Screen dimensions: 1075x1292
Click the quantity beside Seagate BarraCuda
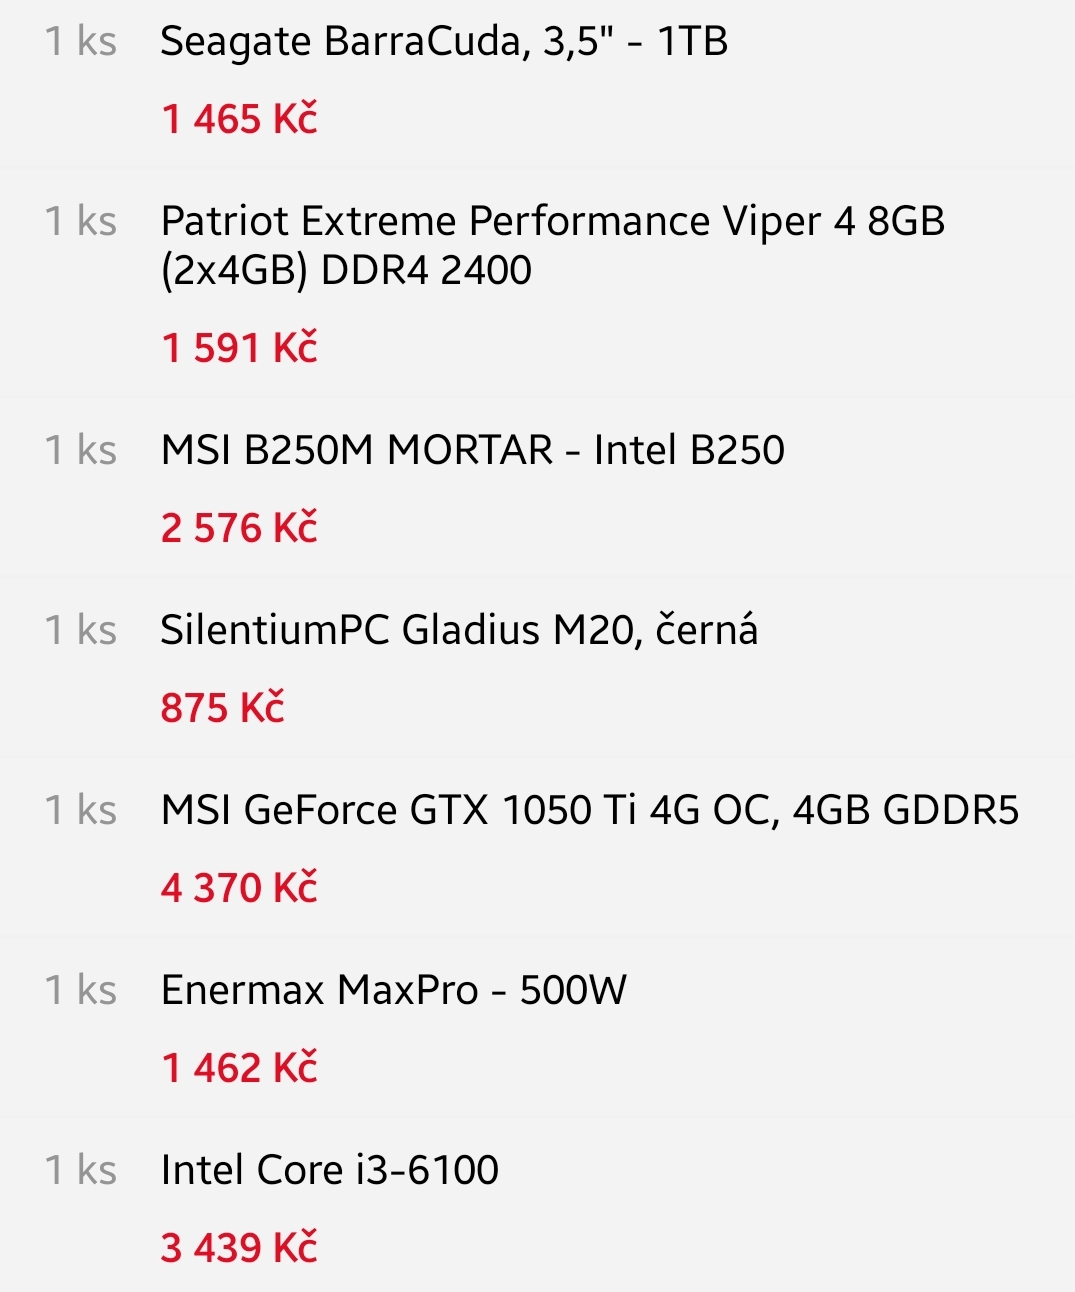coord(81,42)
